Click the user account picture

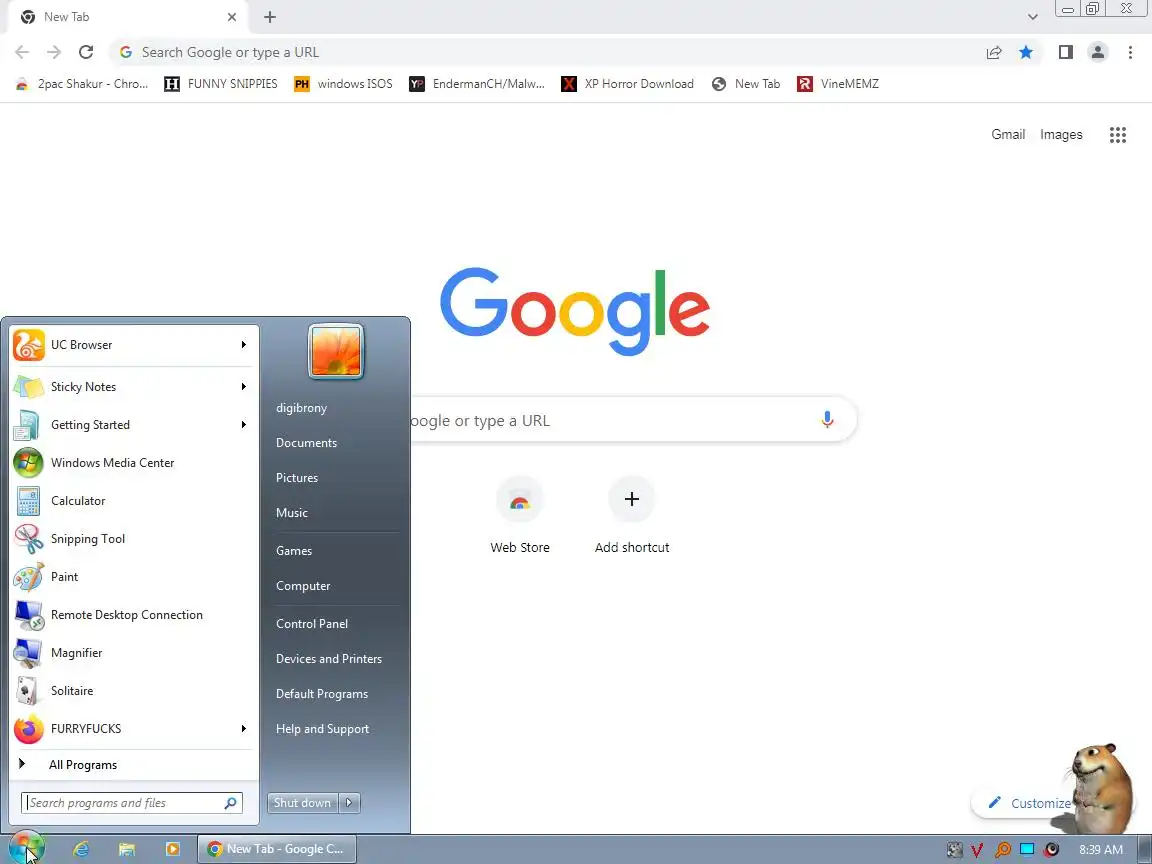[336, 351]
